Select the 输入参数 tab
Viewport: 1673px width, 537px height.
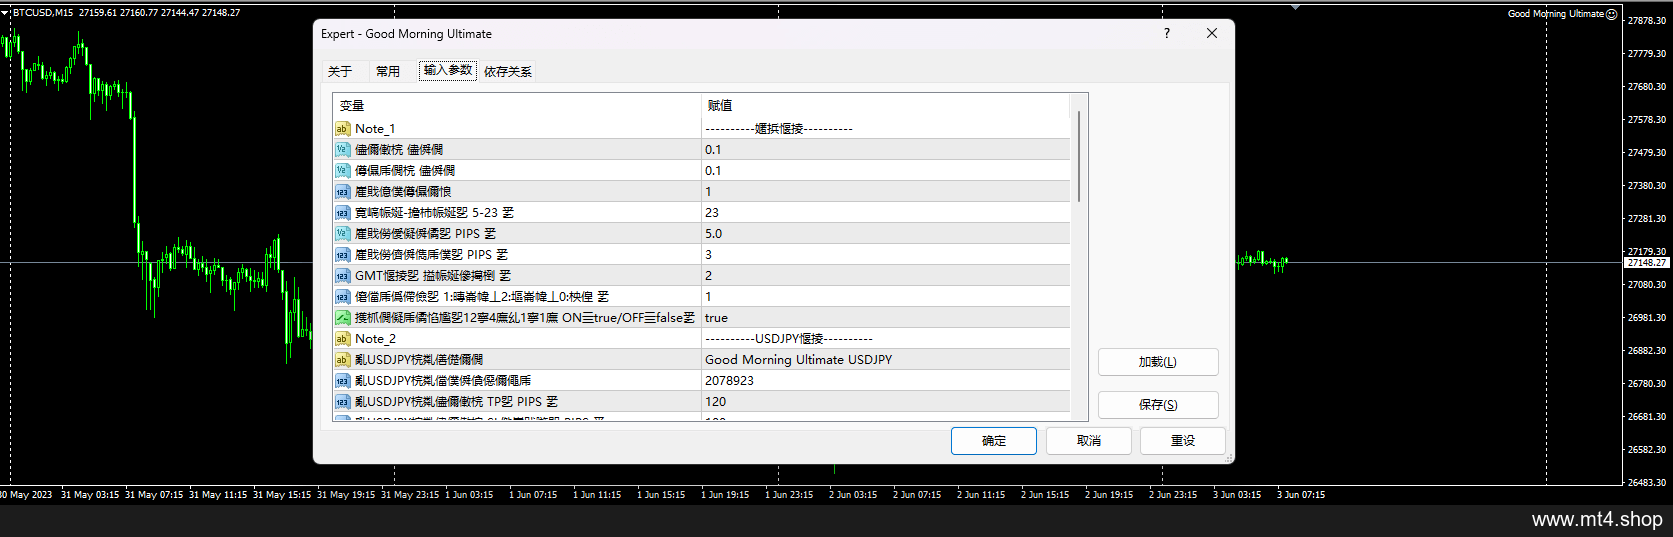tap(447, 70)
